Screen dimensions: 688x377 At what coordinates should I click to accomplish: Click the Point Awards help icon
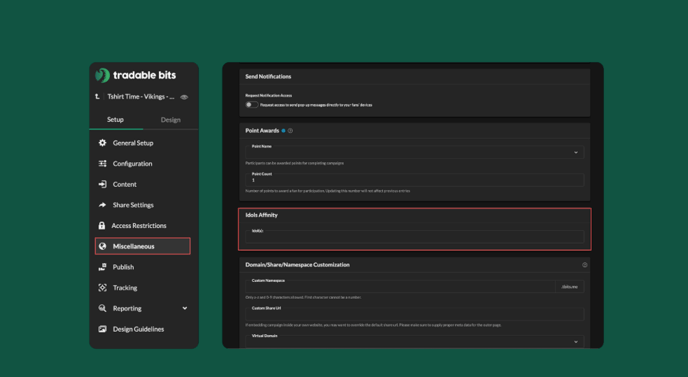pos(290,130)
